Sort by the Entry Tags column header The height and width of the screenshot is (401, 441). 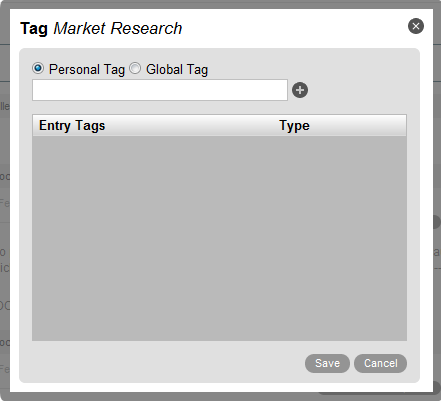(x=72, y=126)
